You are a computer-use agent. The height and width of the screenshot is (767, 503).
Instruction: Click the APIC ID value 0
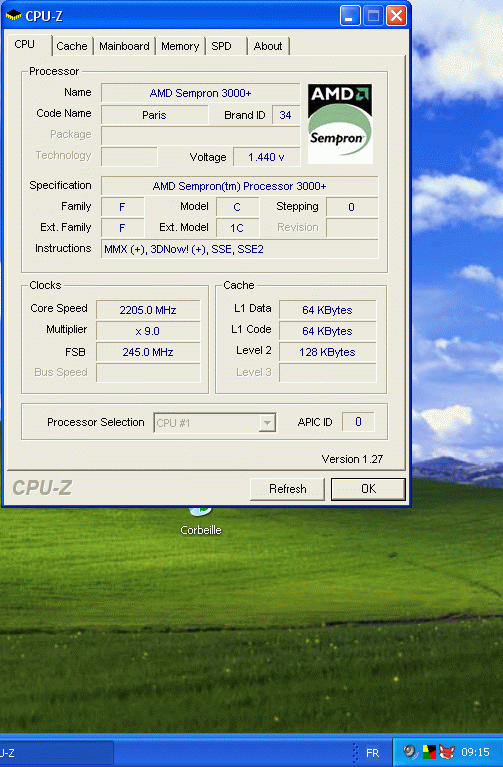359,422
